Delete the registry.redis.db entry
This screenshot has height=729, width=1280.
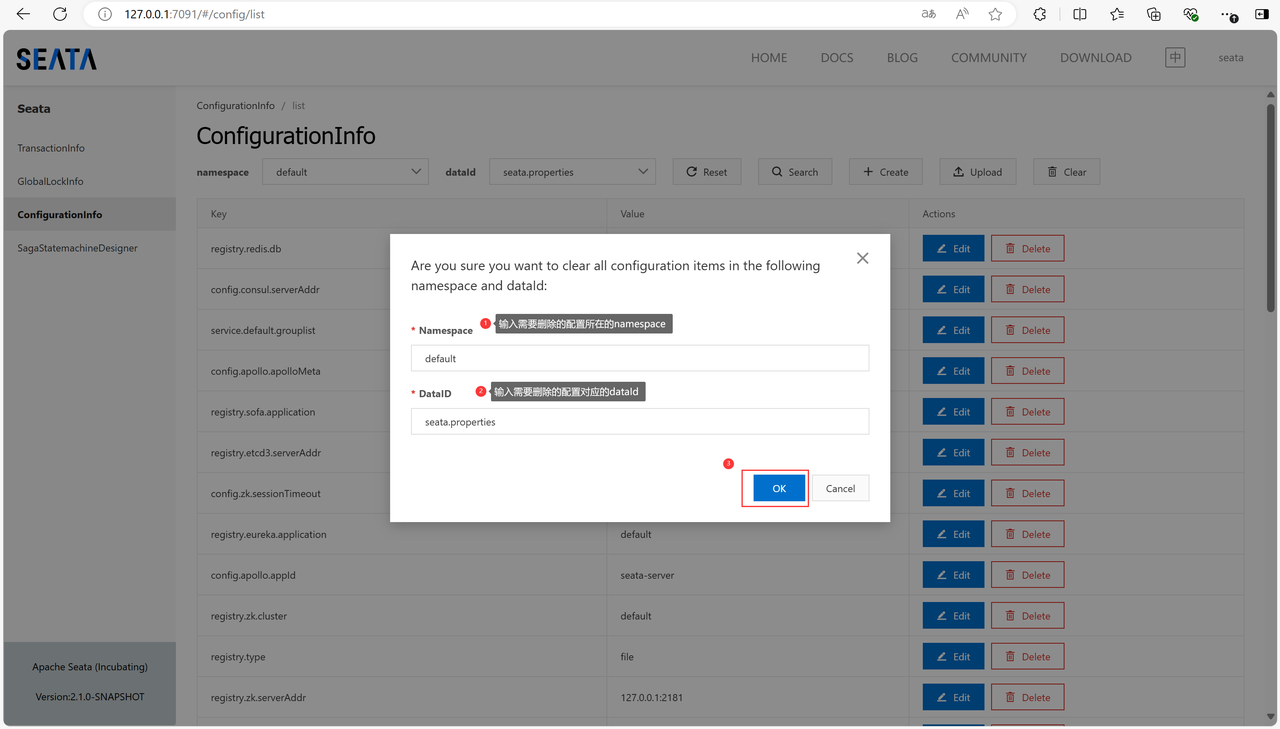click(1027, 249)
